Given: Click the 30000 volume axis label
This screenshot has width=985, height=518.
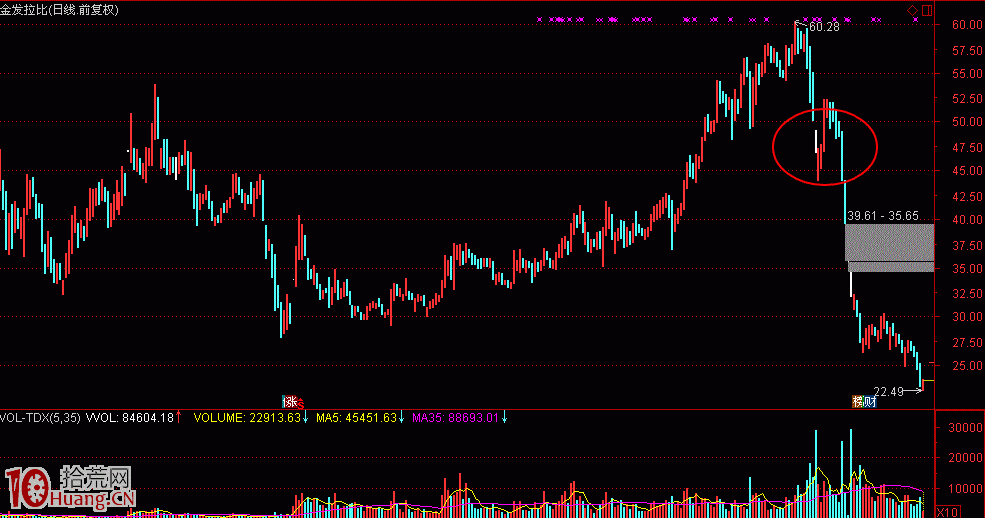Looking at the screenshot, I should coord(965,428).
